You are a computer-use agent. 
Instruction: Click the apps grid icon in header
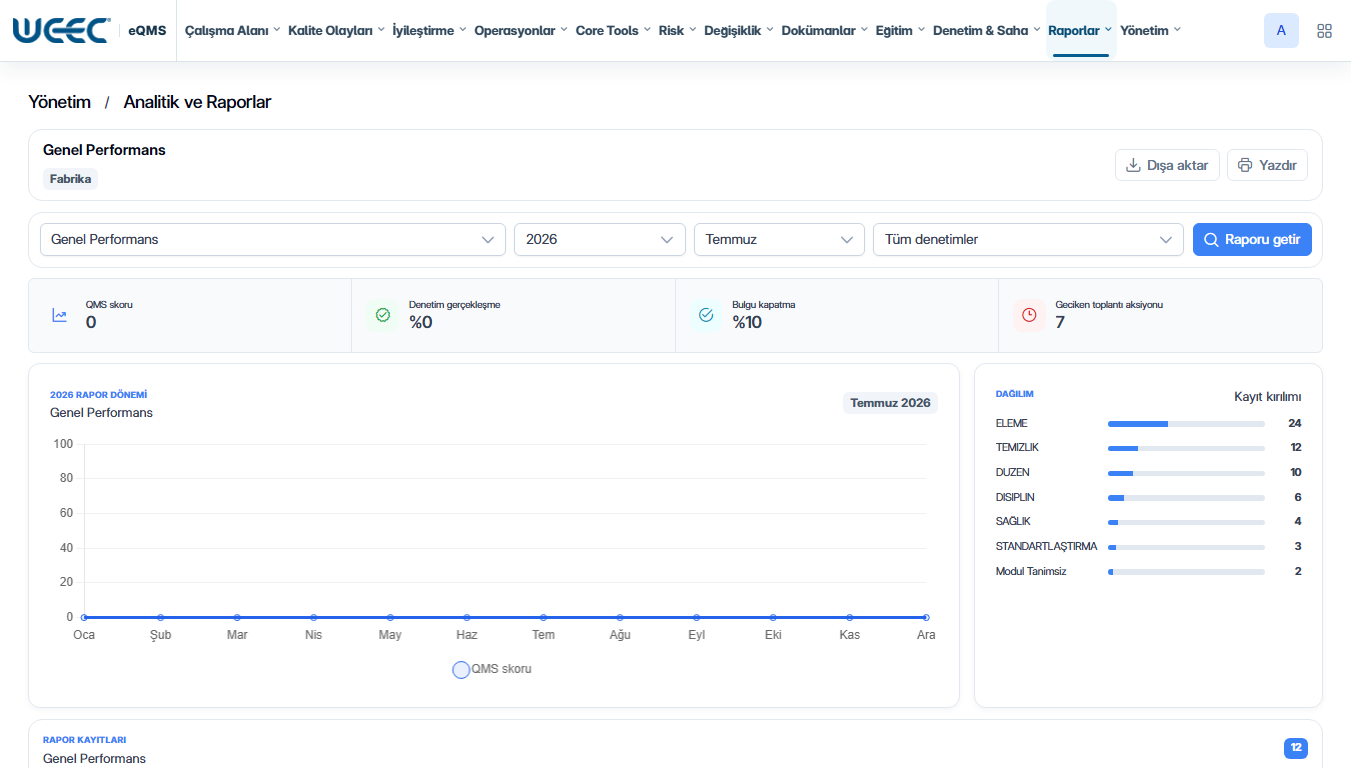pos(1324,31)
